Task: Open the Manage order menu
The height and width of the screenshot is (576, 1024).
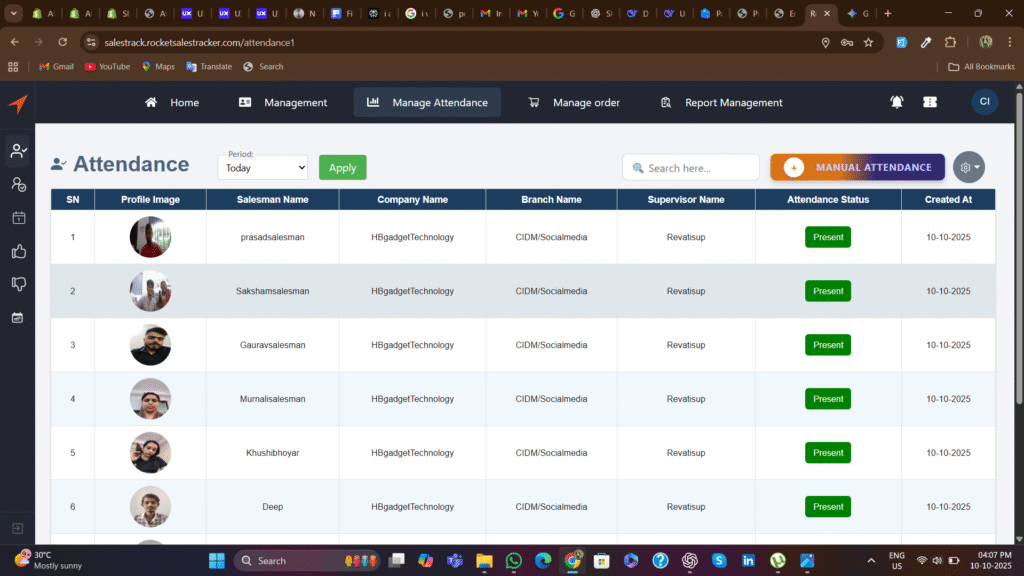Action: pyautogui.click(x=573, y=103)
